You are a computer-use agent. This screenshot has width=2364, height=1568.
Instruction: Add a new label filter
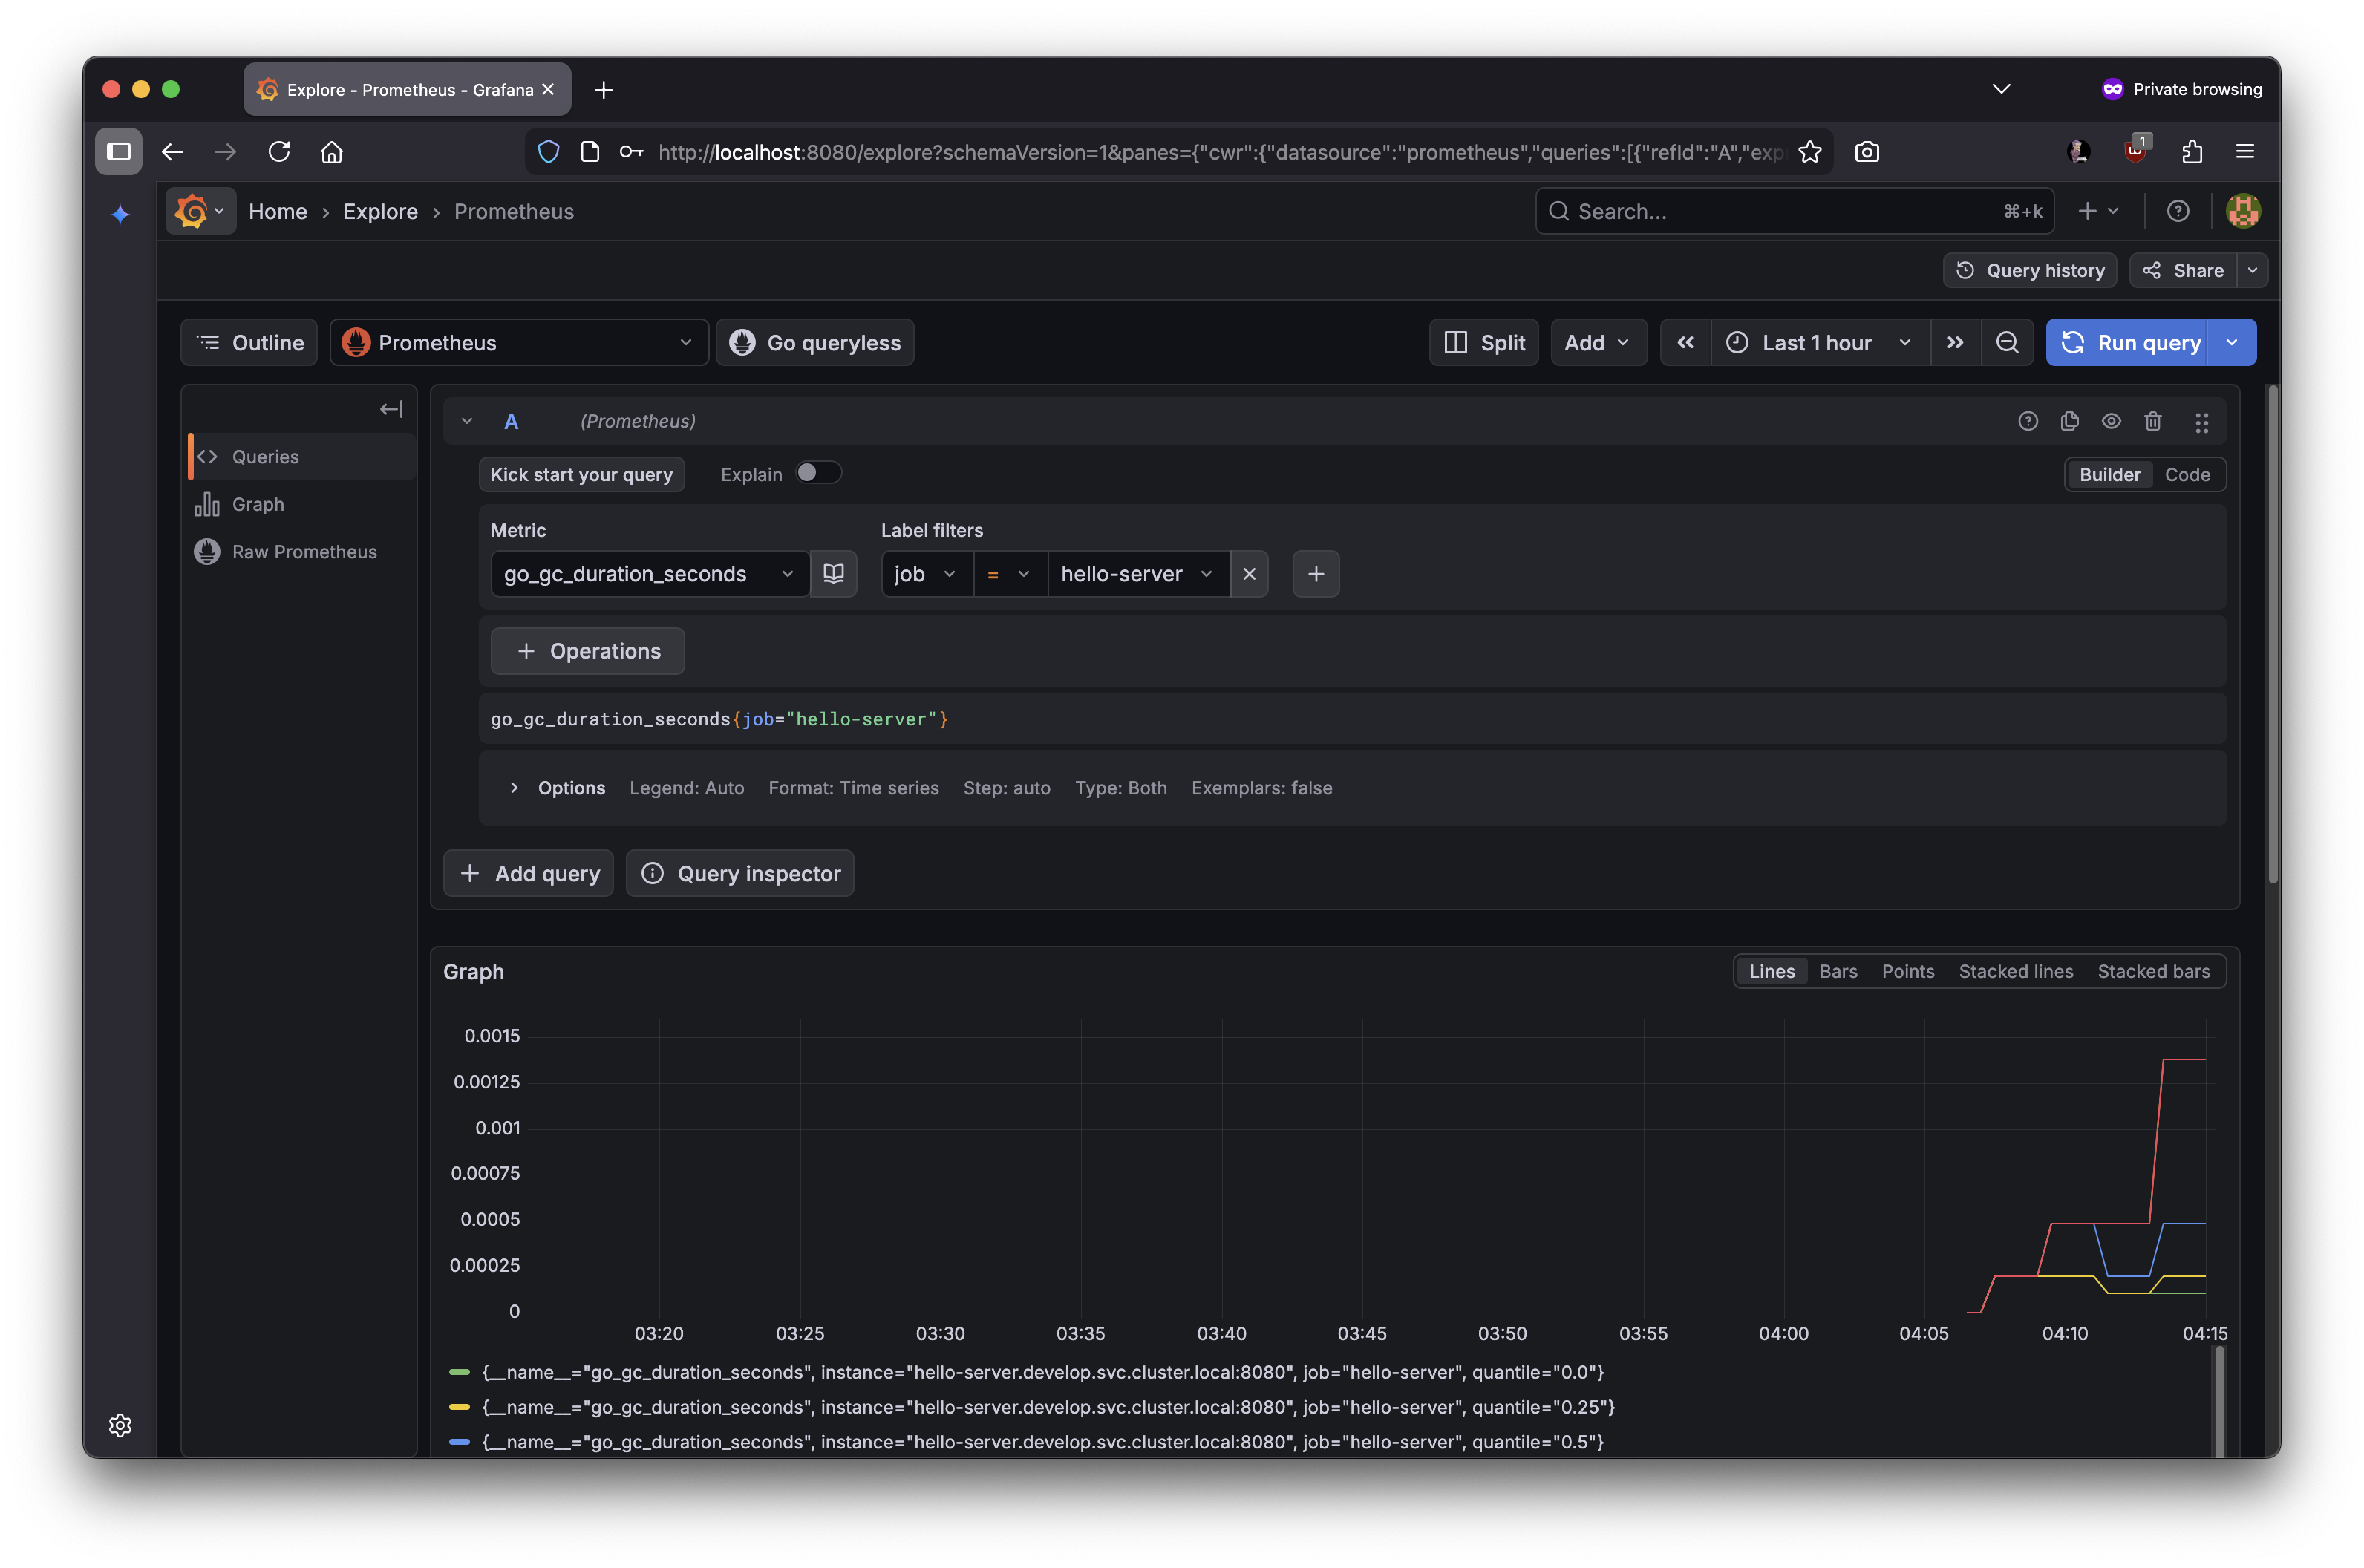1315,573
